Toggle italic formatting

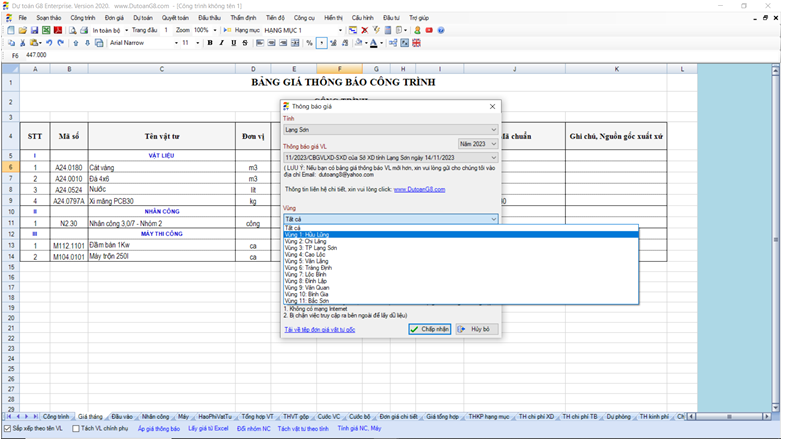[x=221, y=43]
